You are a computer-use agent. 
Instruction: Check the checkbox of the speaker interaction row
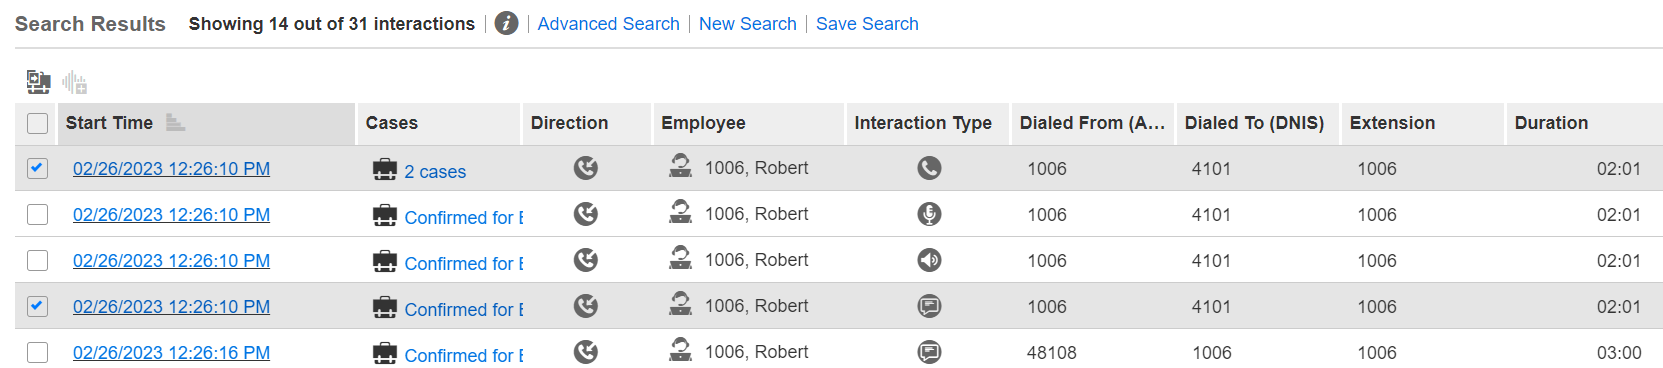point(37,260)
